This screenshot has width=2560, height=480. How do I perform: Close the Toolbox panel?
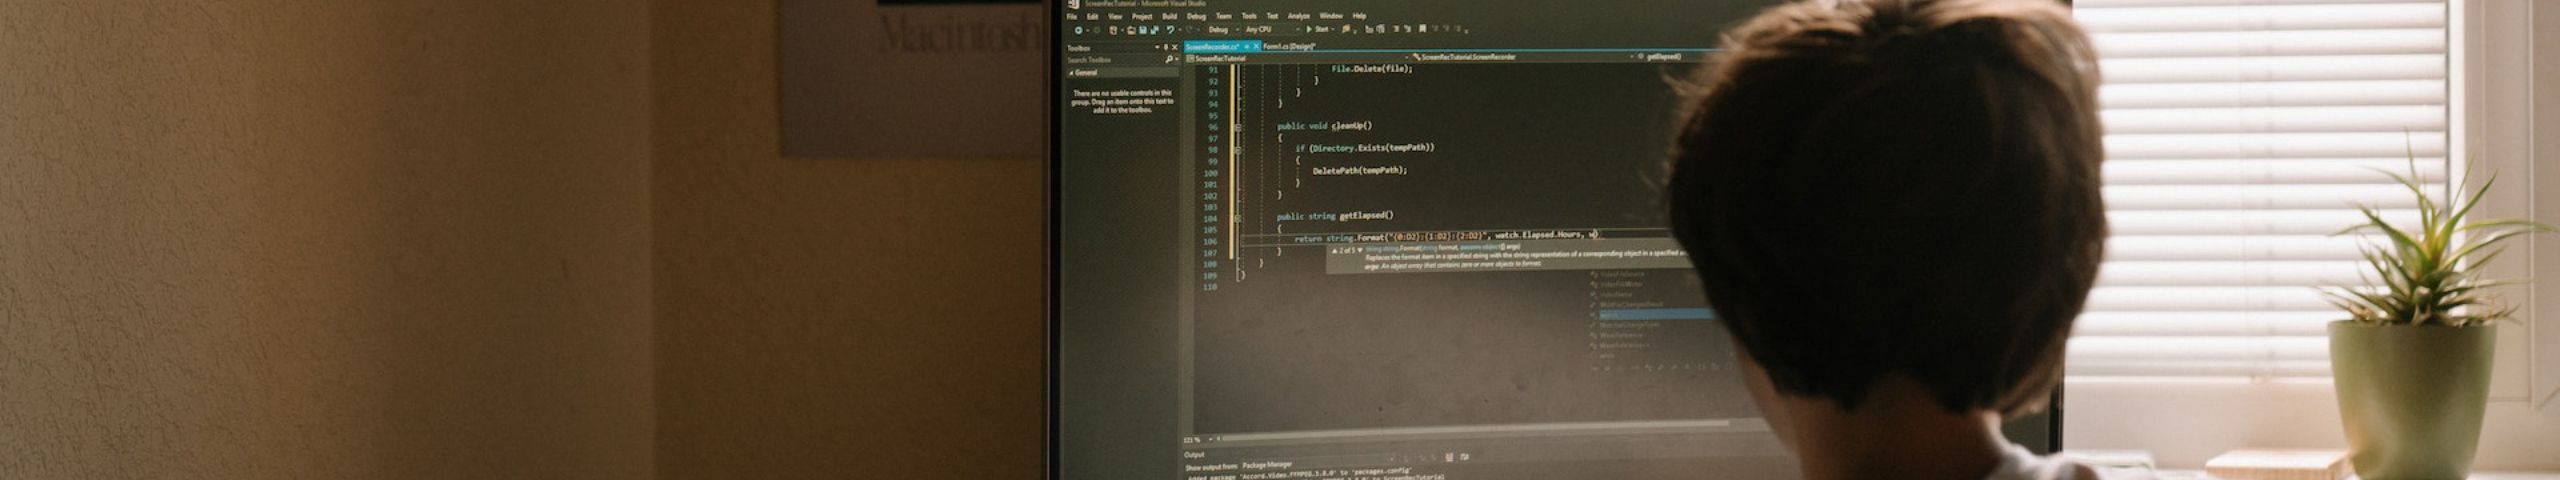(1174, 47)
